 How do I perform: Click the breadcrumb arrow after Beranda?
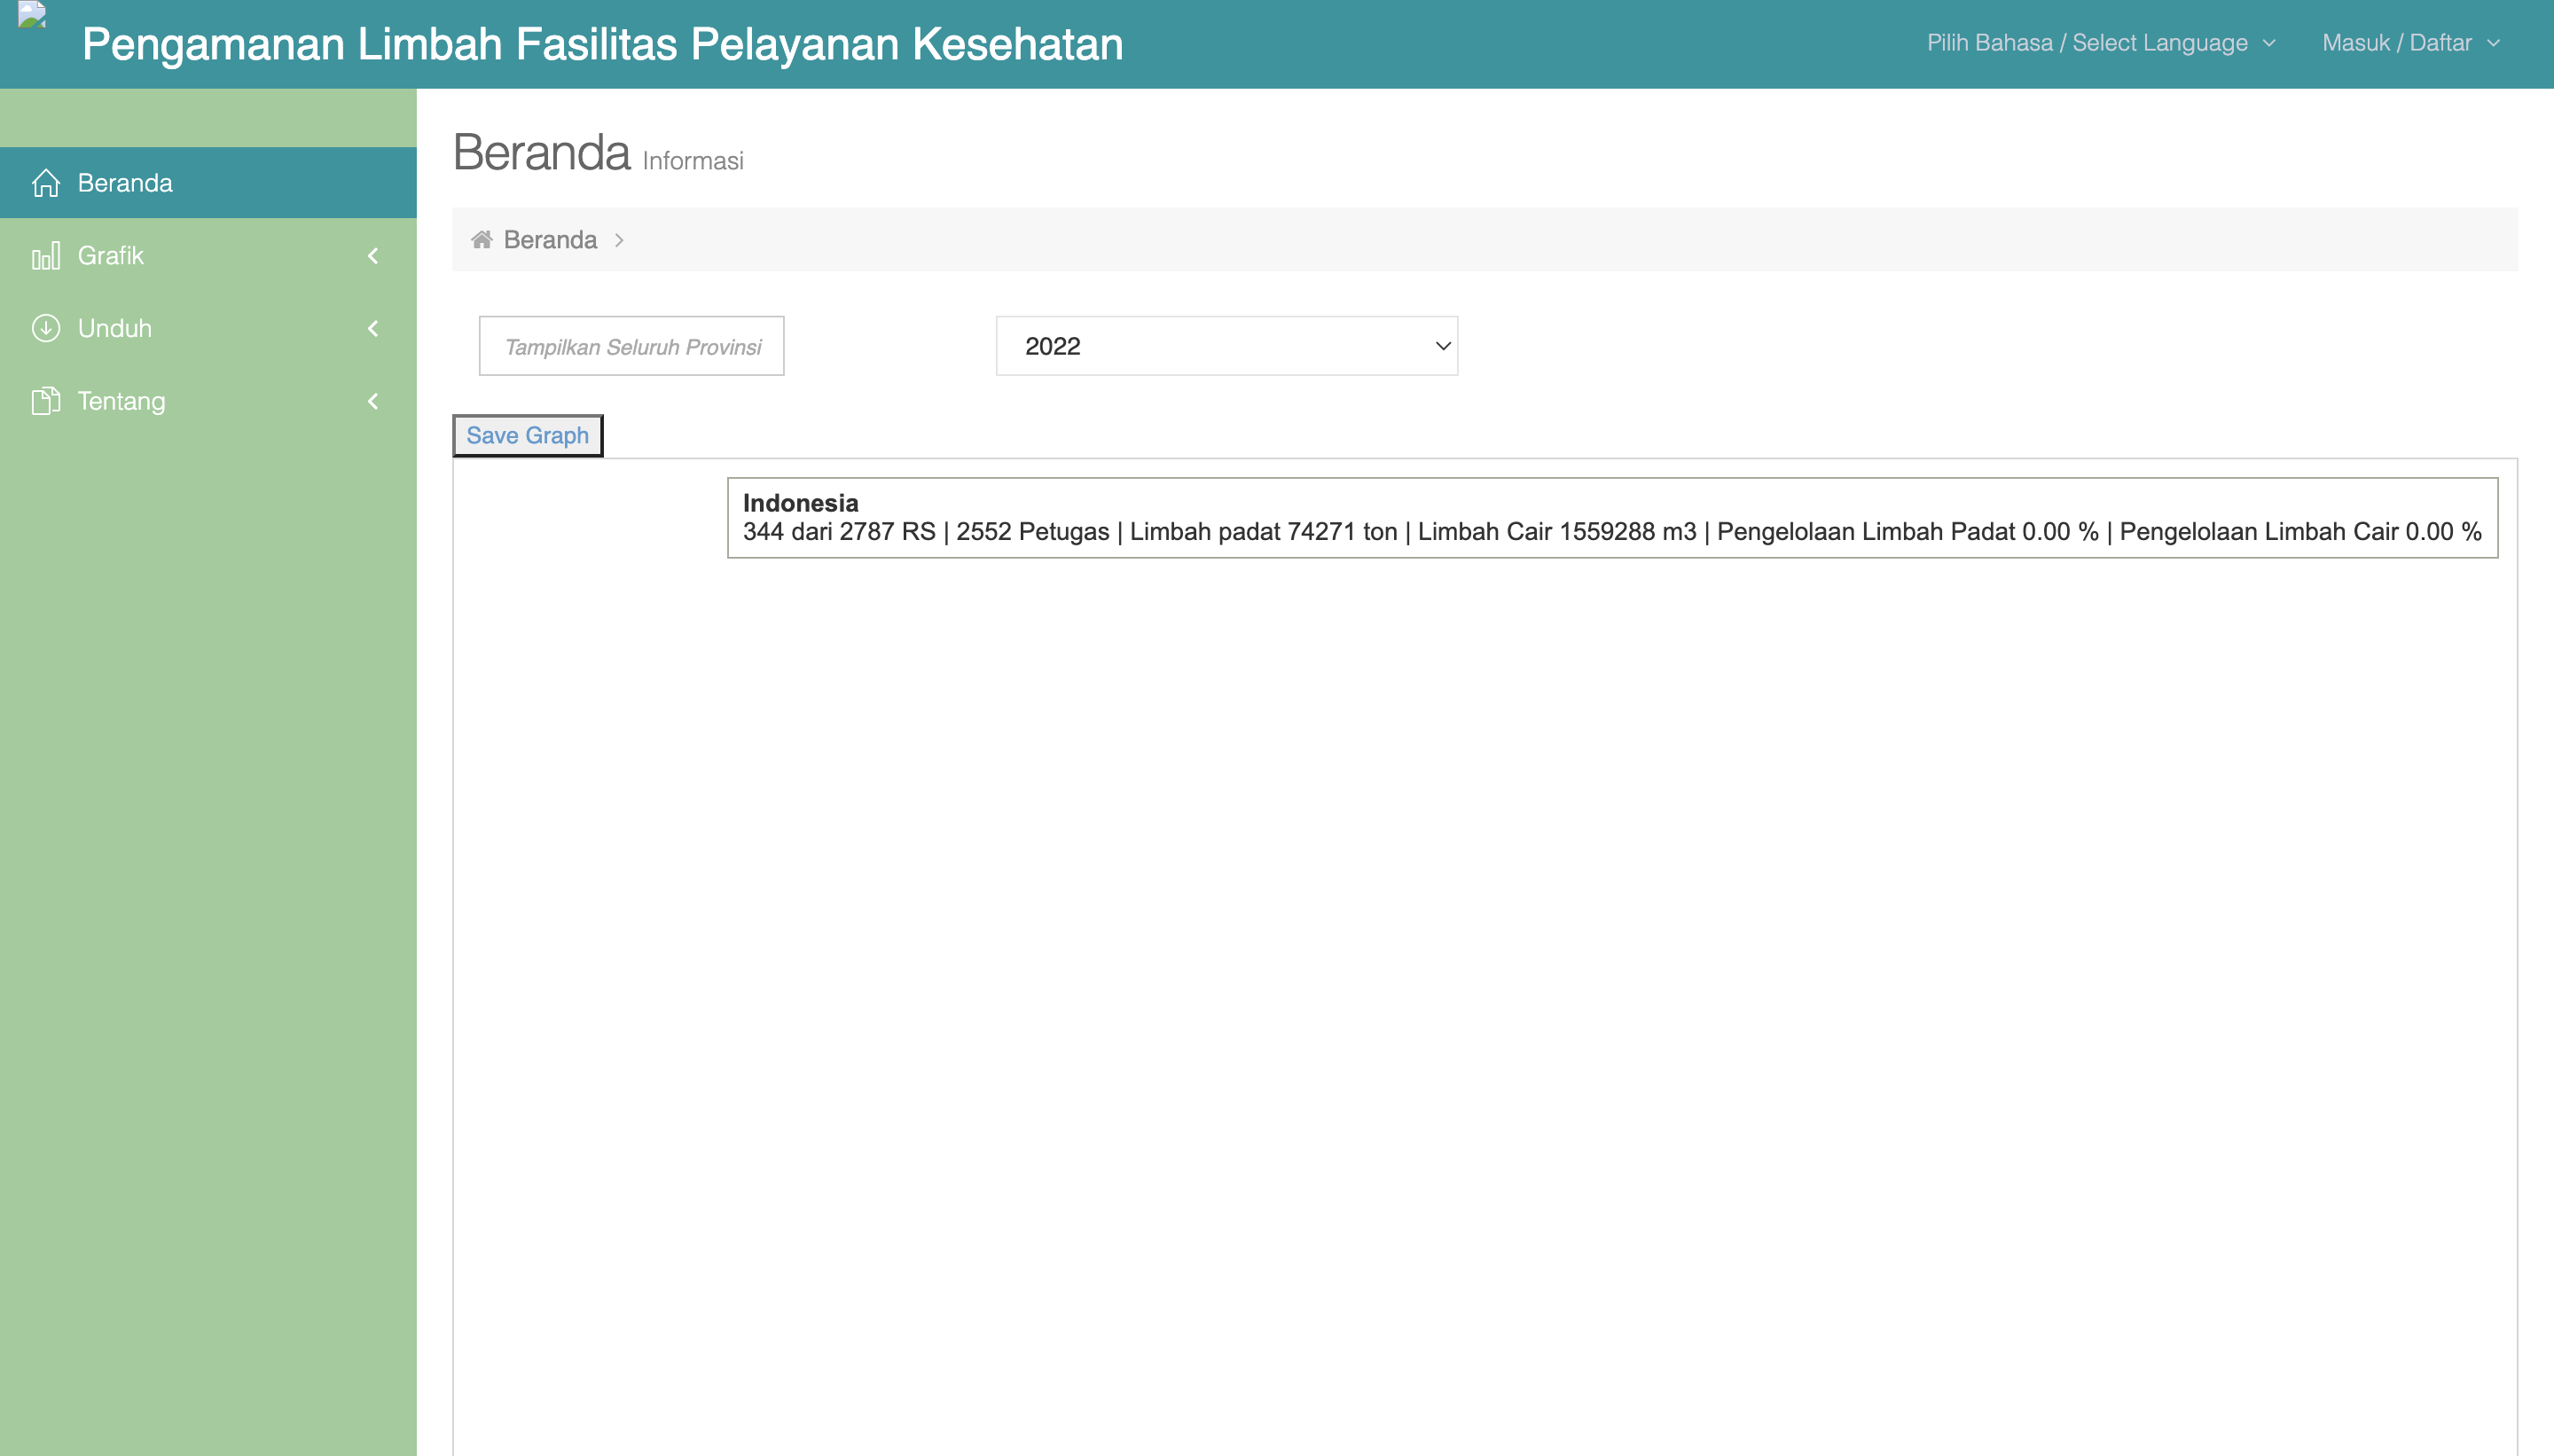coord(619,240)
